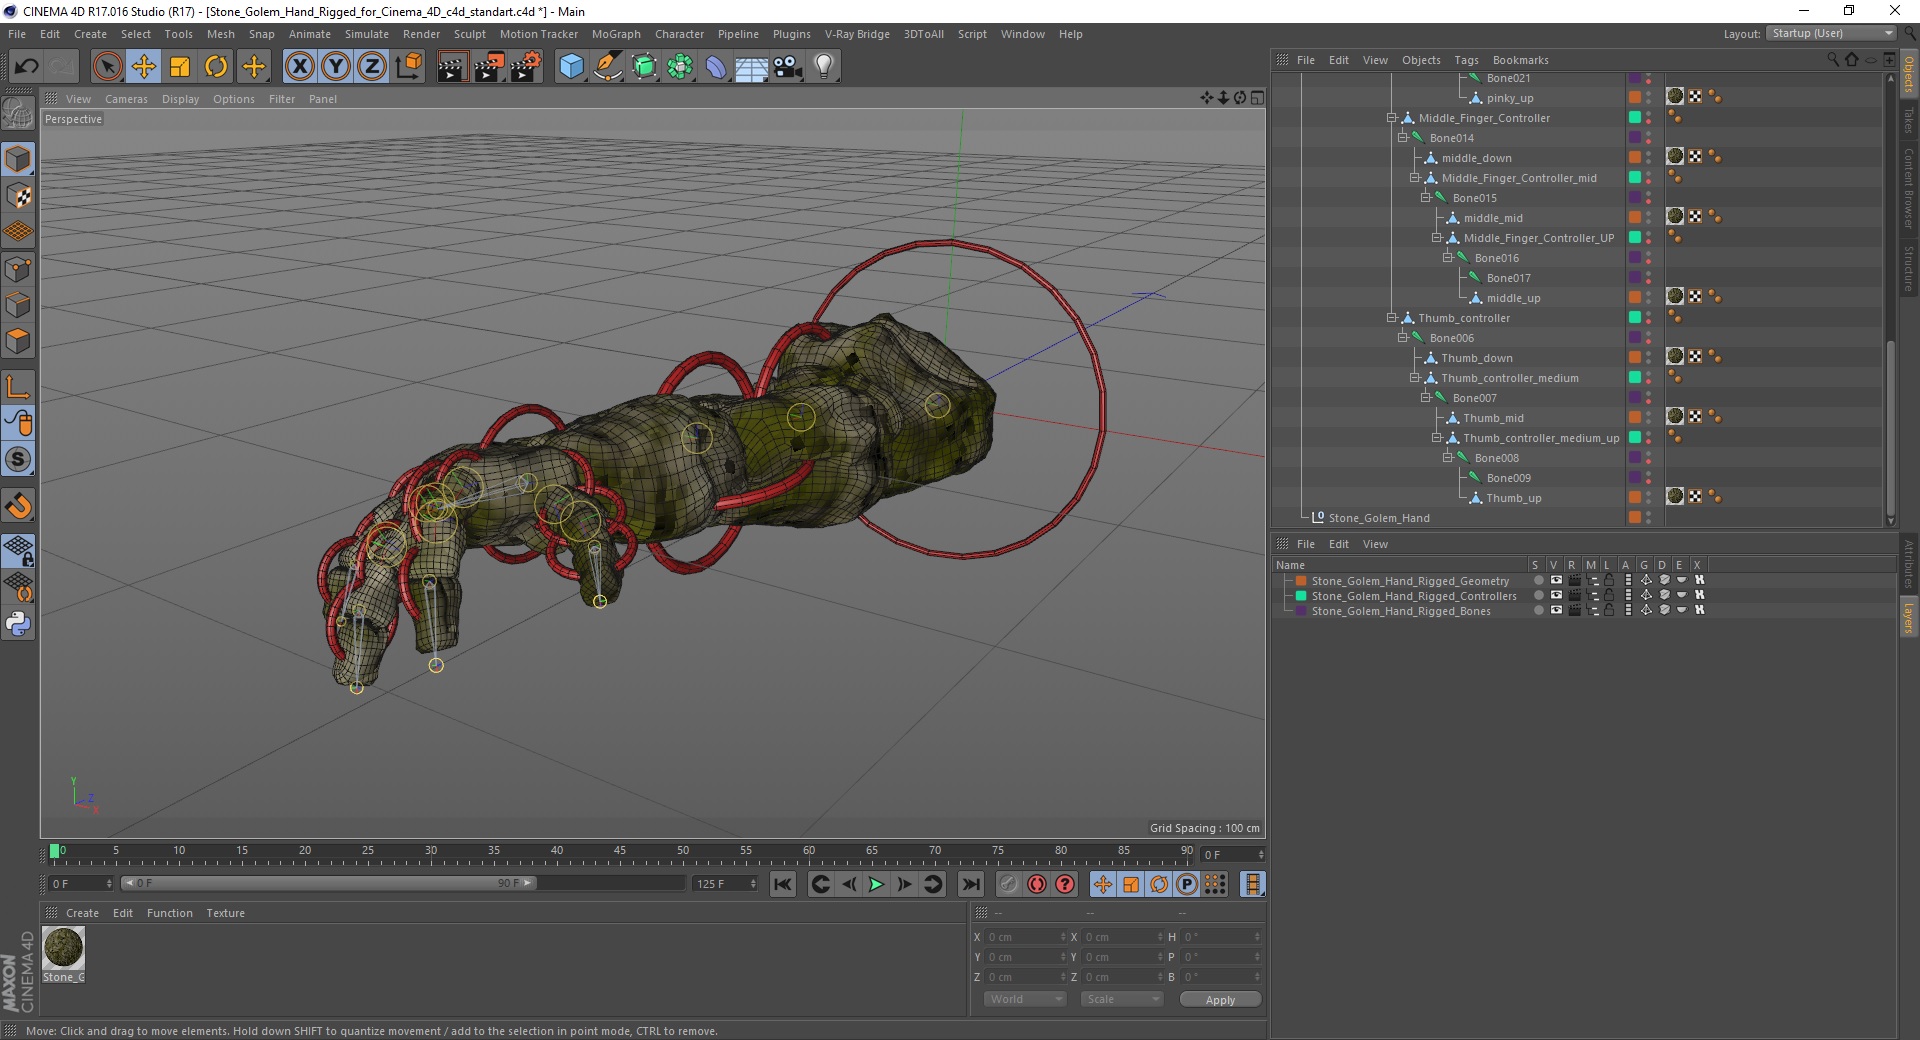Open the Mesh menu
Image resolution: width=1920 pixels, height=1040 pixels.
(x=220, y=34)
